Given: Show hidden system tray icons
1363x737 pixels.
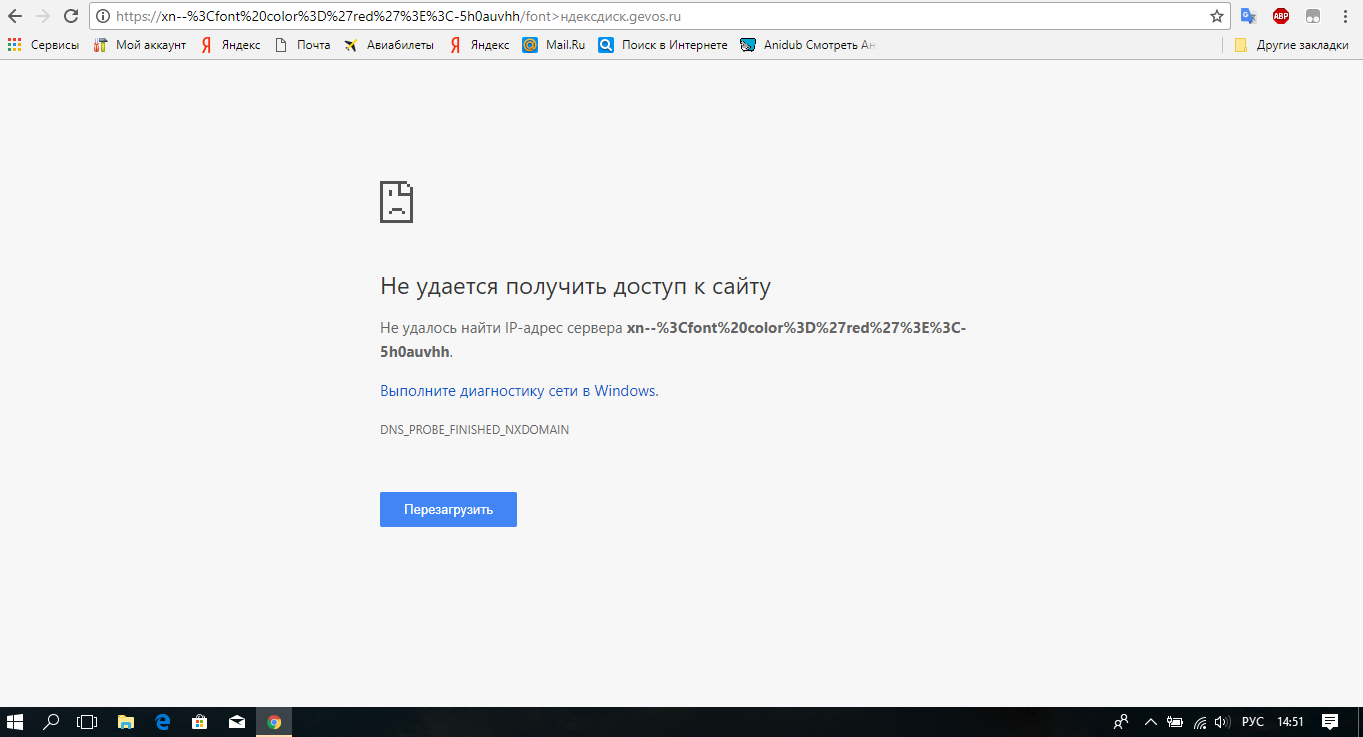Looking at the screenshot, I should coord(1150,722).
